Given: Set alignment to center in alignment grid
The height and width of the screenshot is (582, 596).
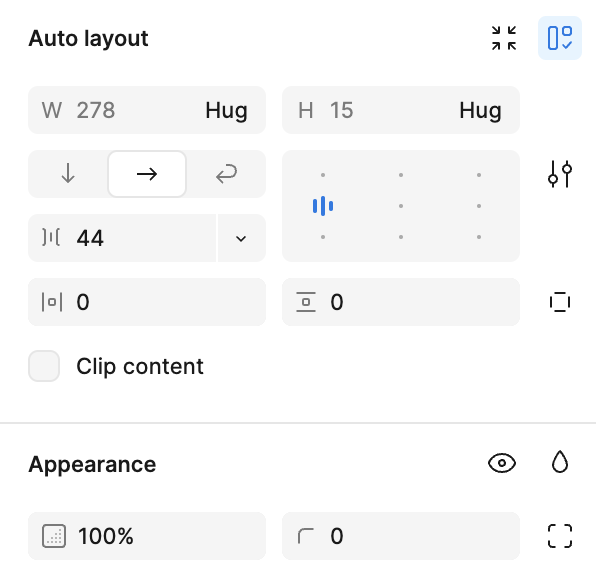Looking at the screenshot, I should pos(401,206).
